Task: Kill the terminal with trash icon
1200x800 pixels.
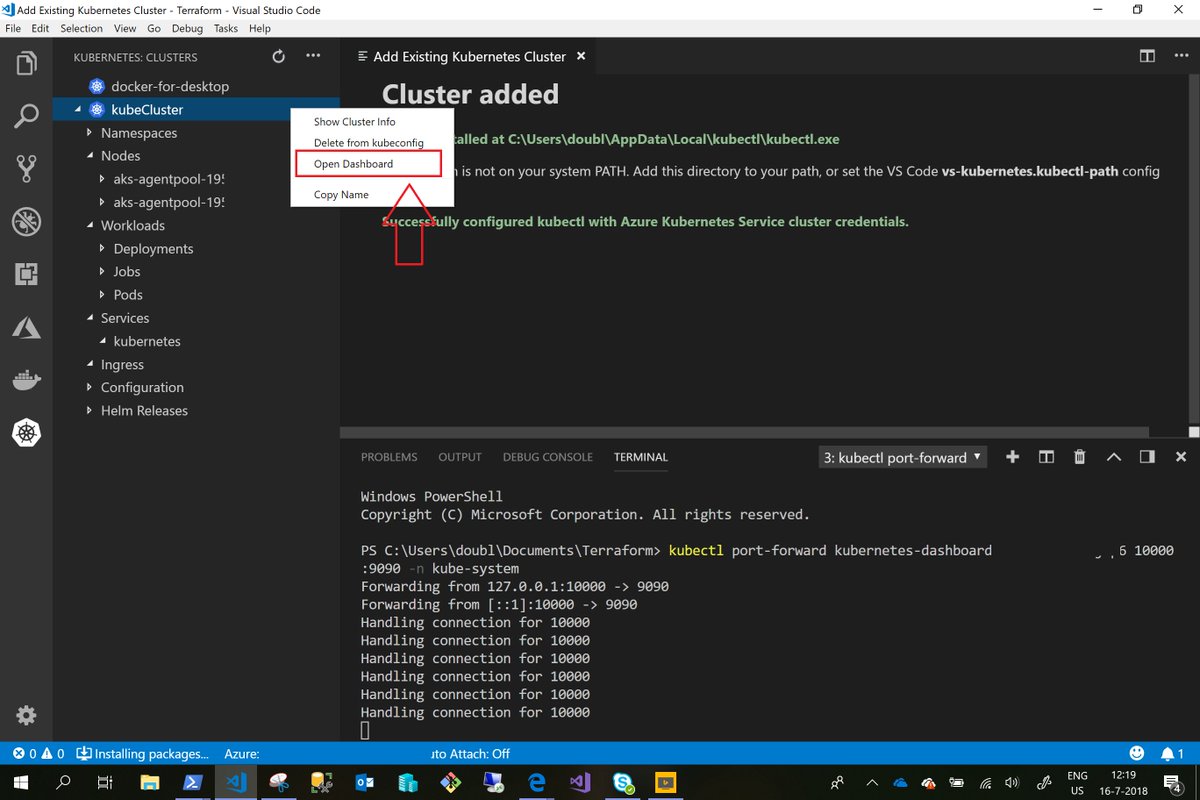Action: click(1079, 457)
